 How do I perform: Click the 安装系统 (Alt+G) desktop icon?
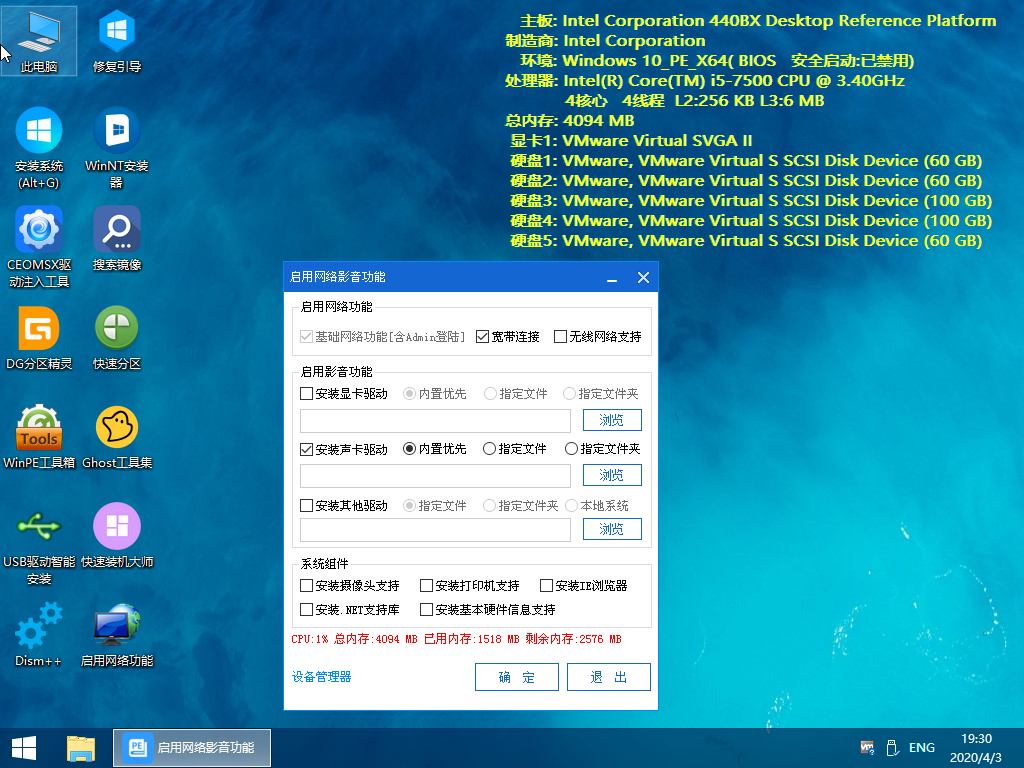click(x=39, y=148)
